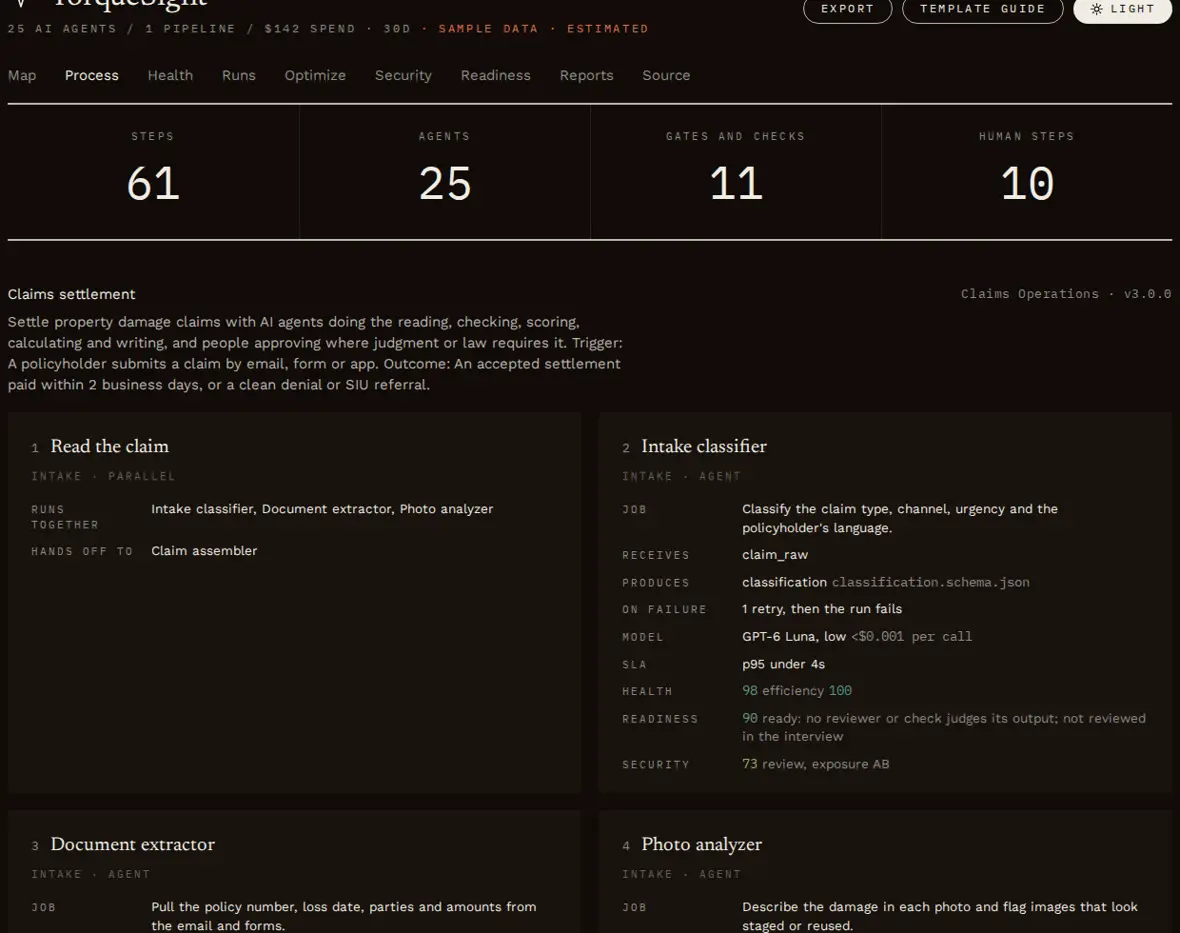Click the claims settlement description paragraph
The image size is (1180, 933).
pos(315,353)
